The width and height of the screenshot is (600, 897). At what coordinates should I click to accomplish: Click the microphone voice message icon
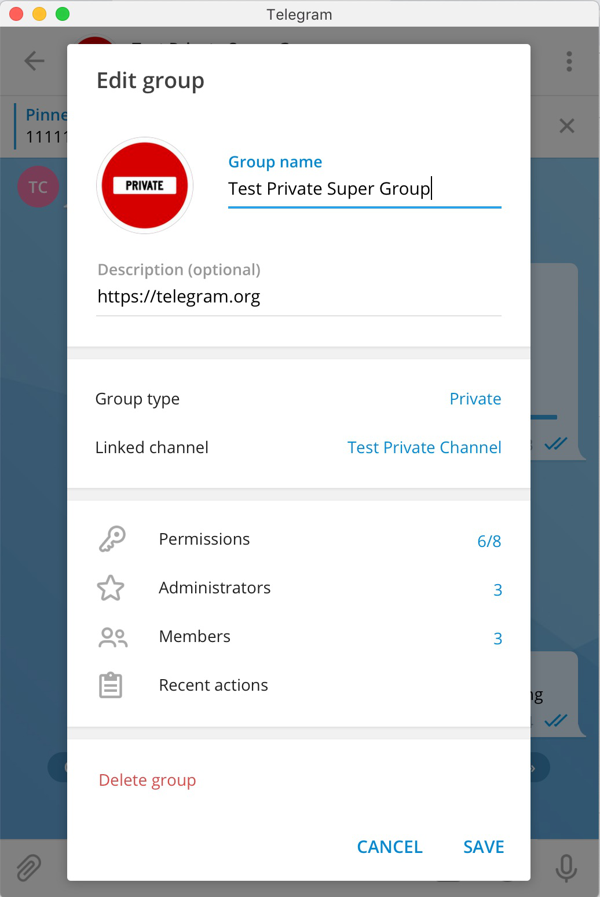click(x=566, y=868)
